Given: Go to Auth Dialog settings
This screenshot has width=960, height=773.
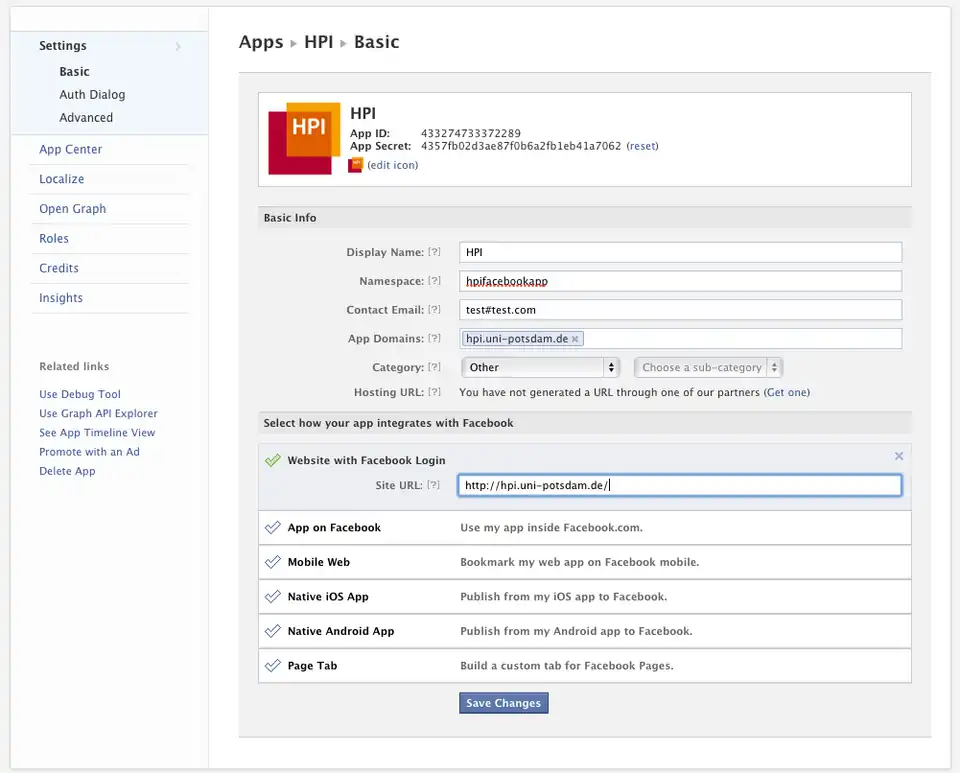Looking at the screenshot, I should pyautogui.click(x=92, y=95).
